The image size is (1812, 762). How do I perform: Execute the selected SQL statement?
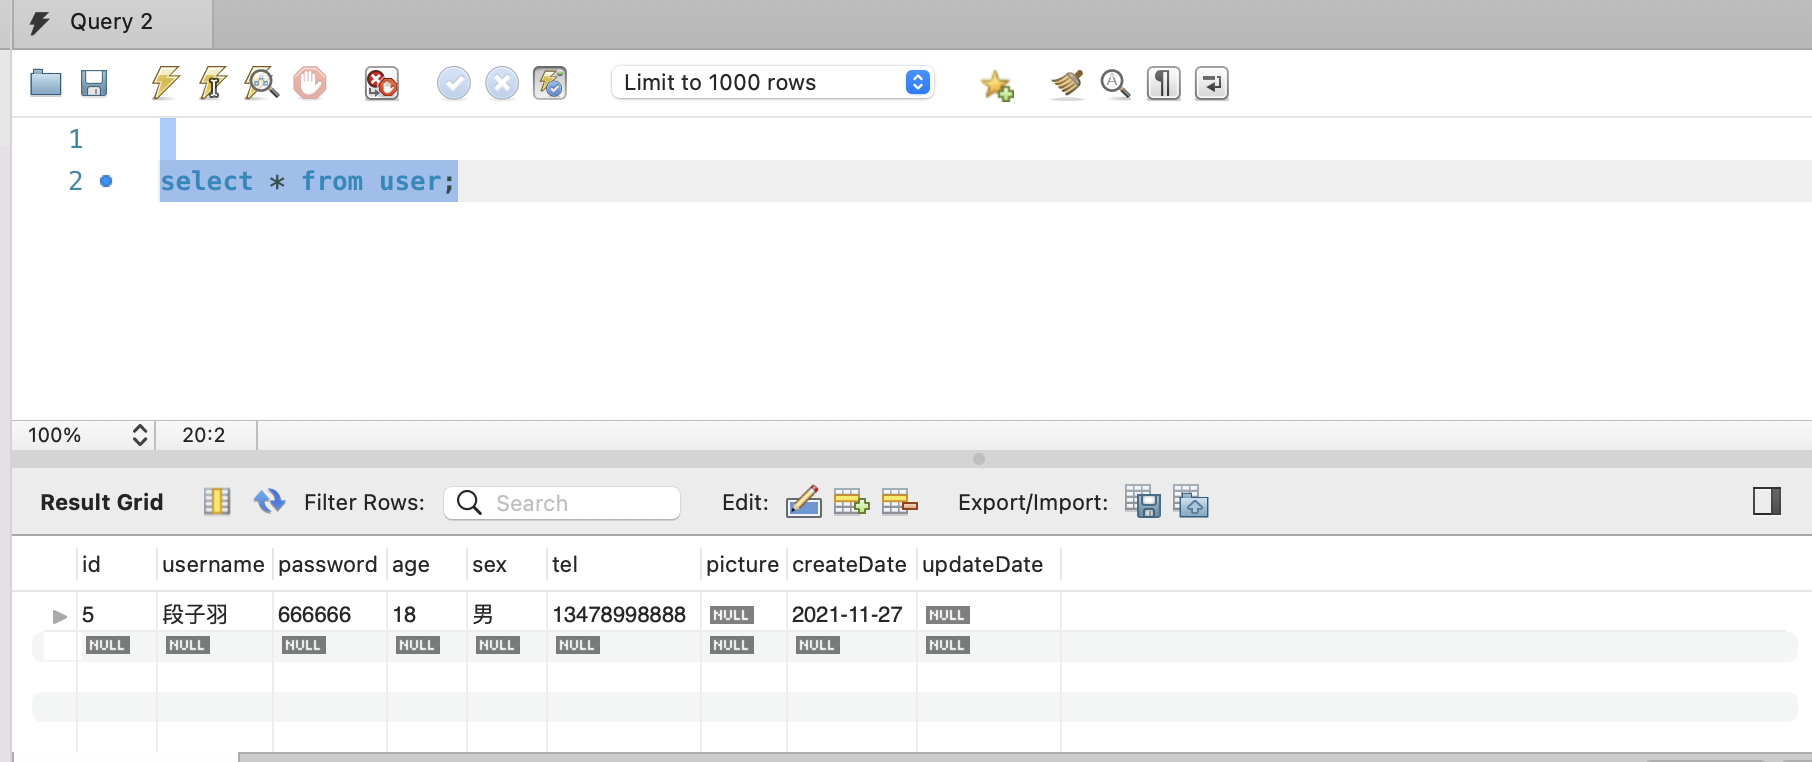166,83
